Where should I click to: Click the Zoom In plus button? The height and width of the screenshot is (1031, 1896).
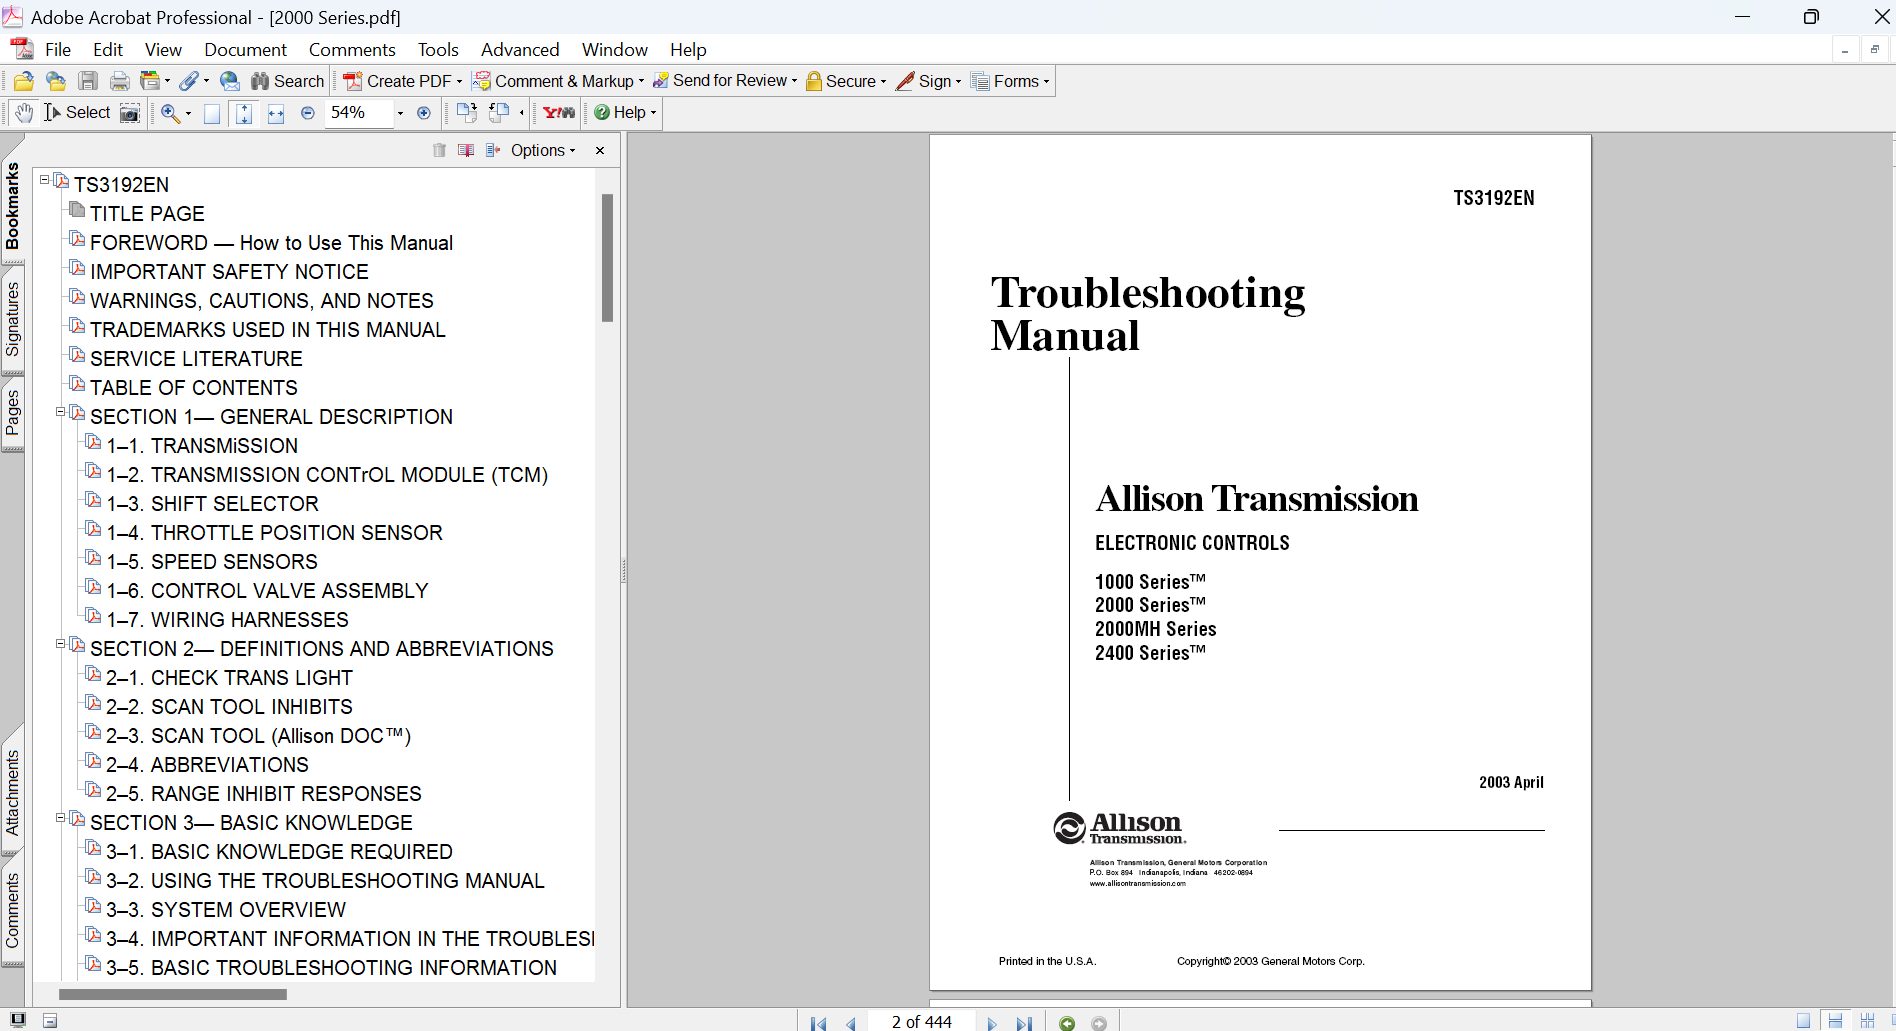tap(424, 113)
